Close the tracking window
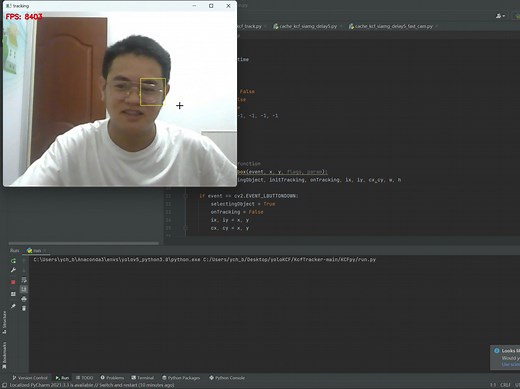Viewport: 520px width, 389px height. point(228,6)
